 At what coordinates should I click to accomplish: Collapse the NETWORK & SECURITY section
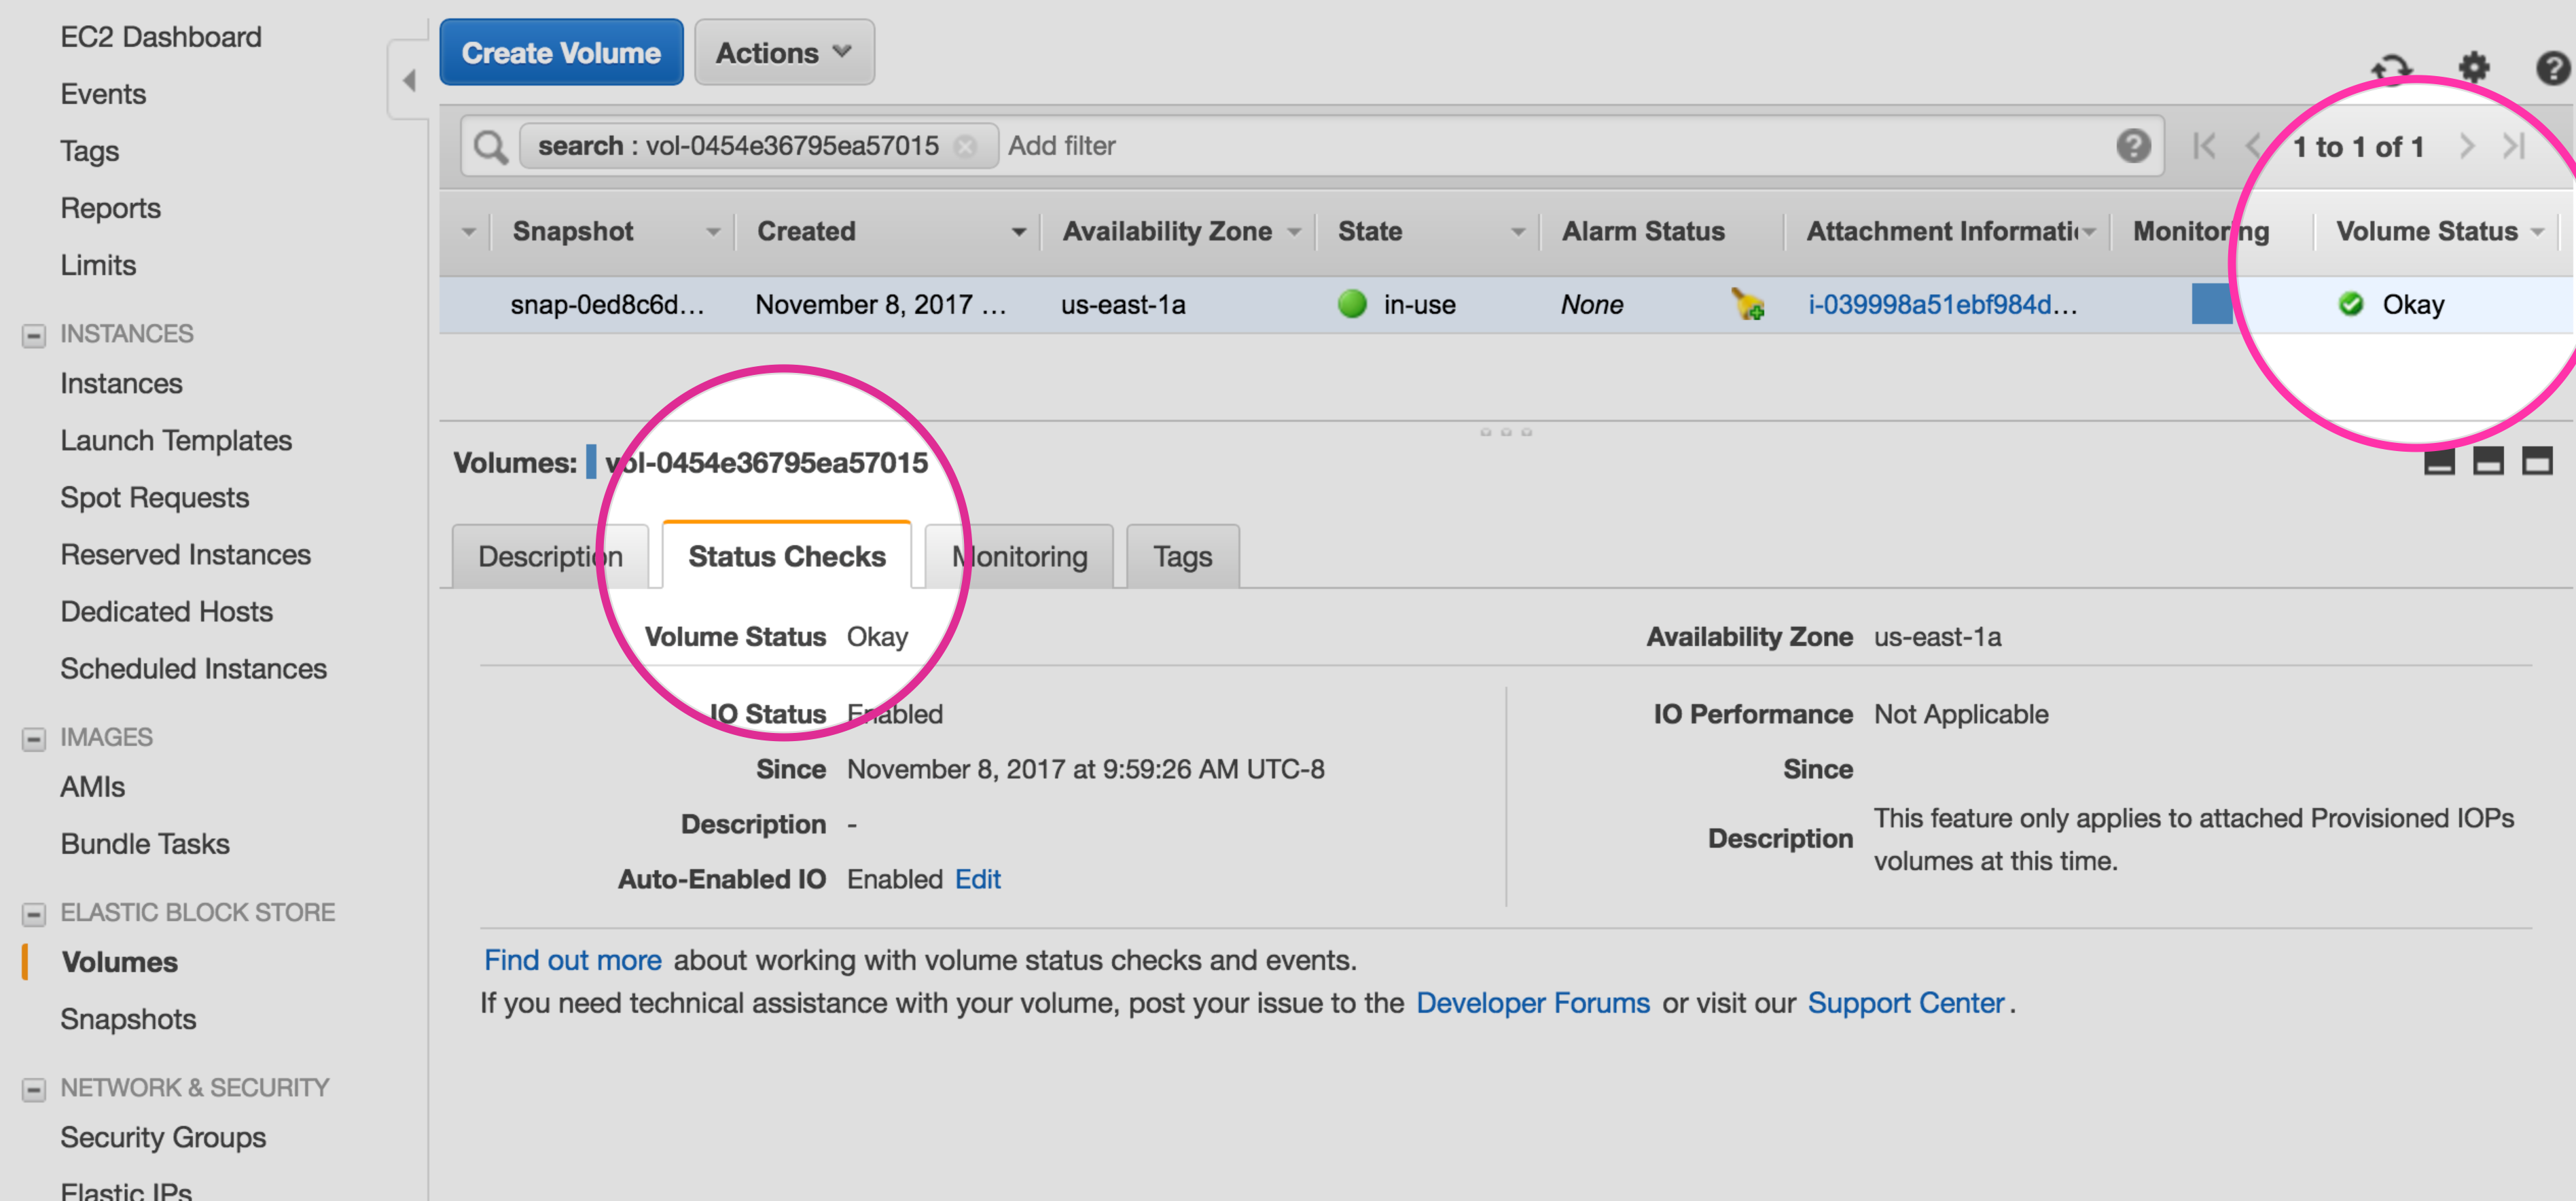(34, 1089)
